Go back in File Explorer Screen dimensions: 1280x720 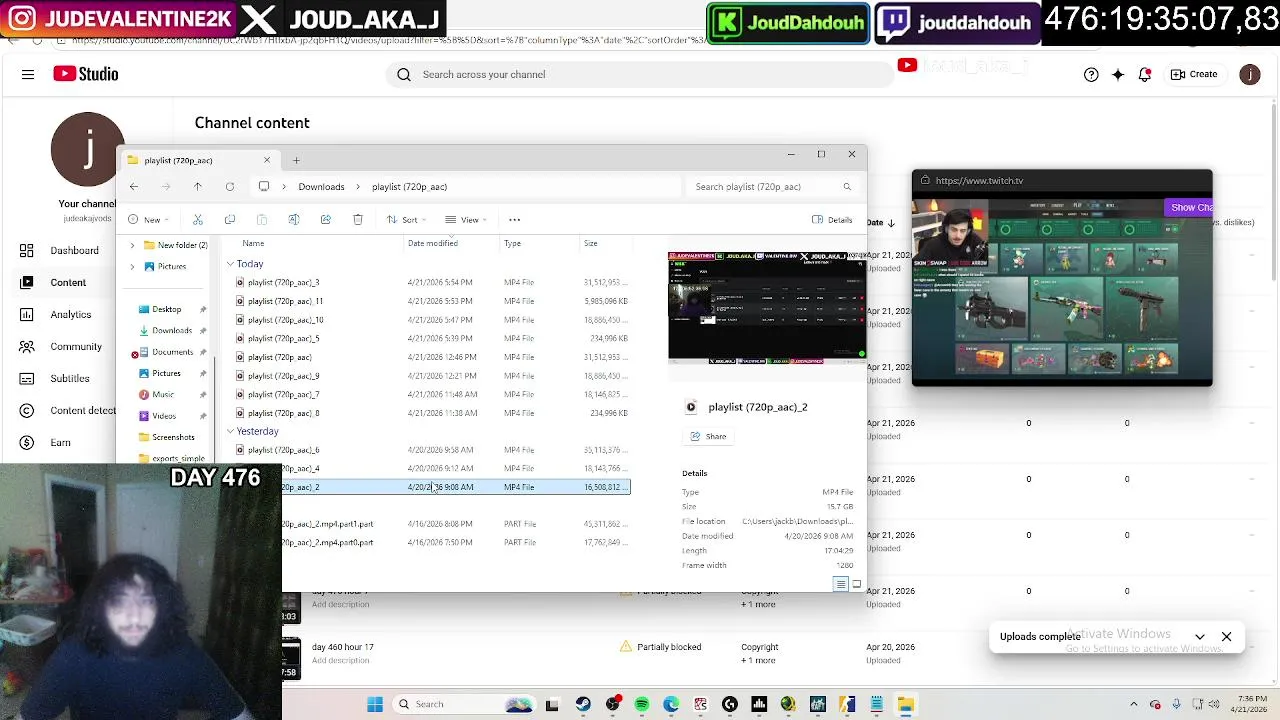pos(134,186)
